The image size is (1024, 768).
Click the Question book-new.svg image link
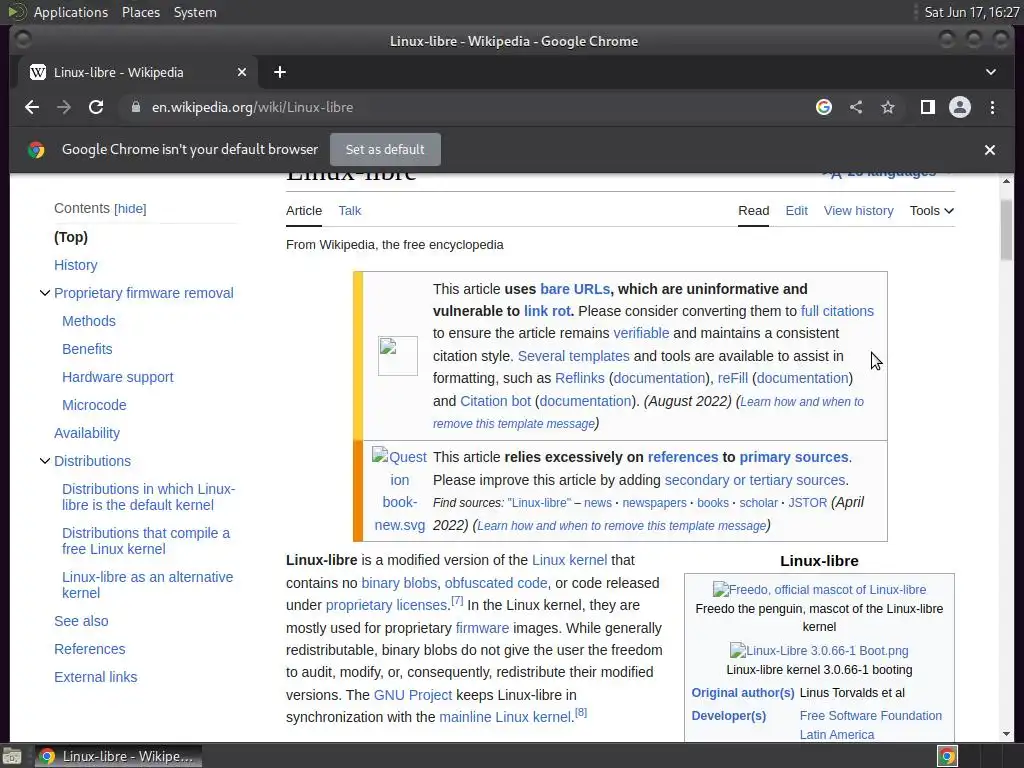tap(399, 490)
